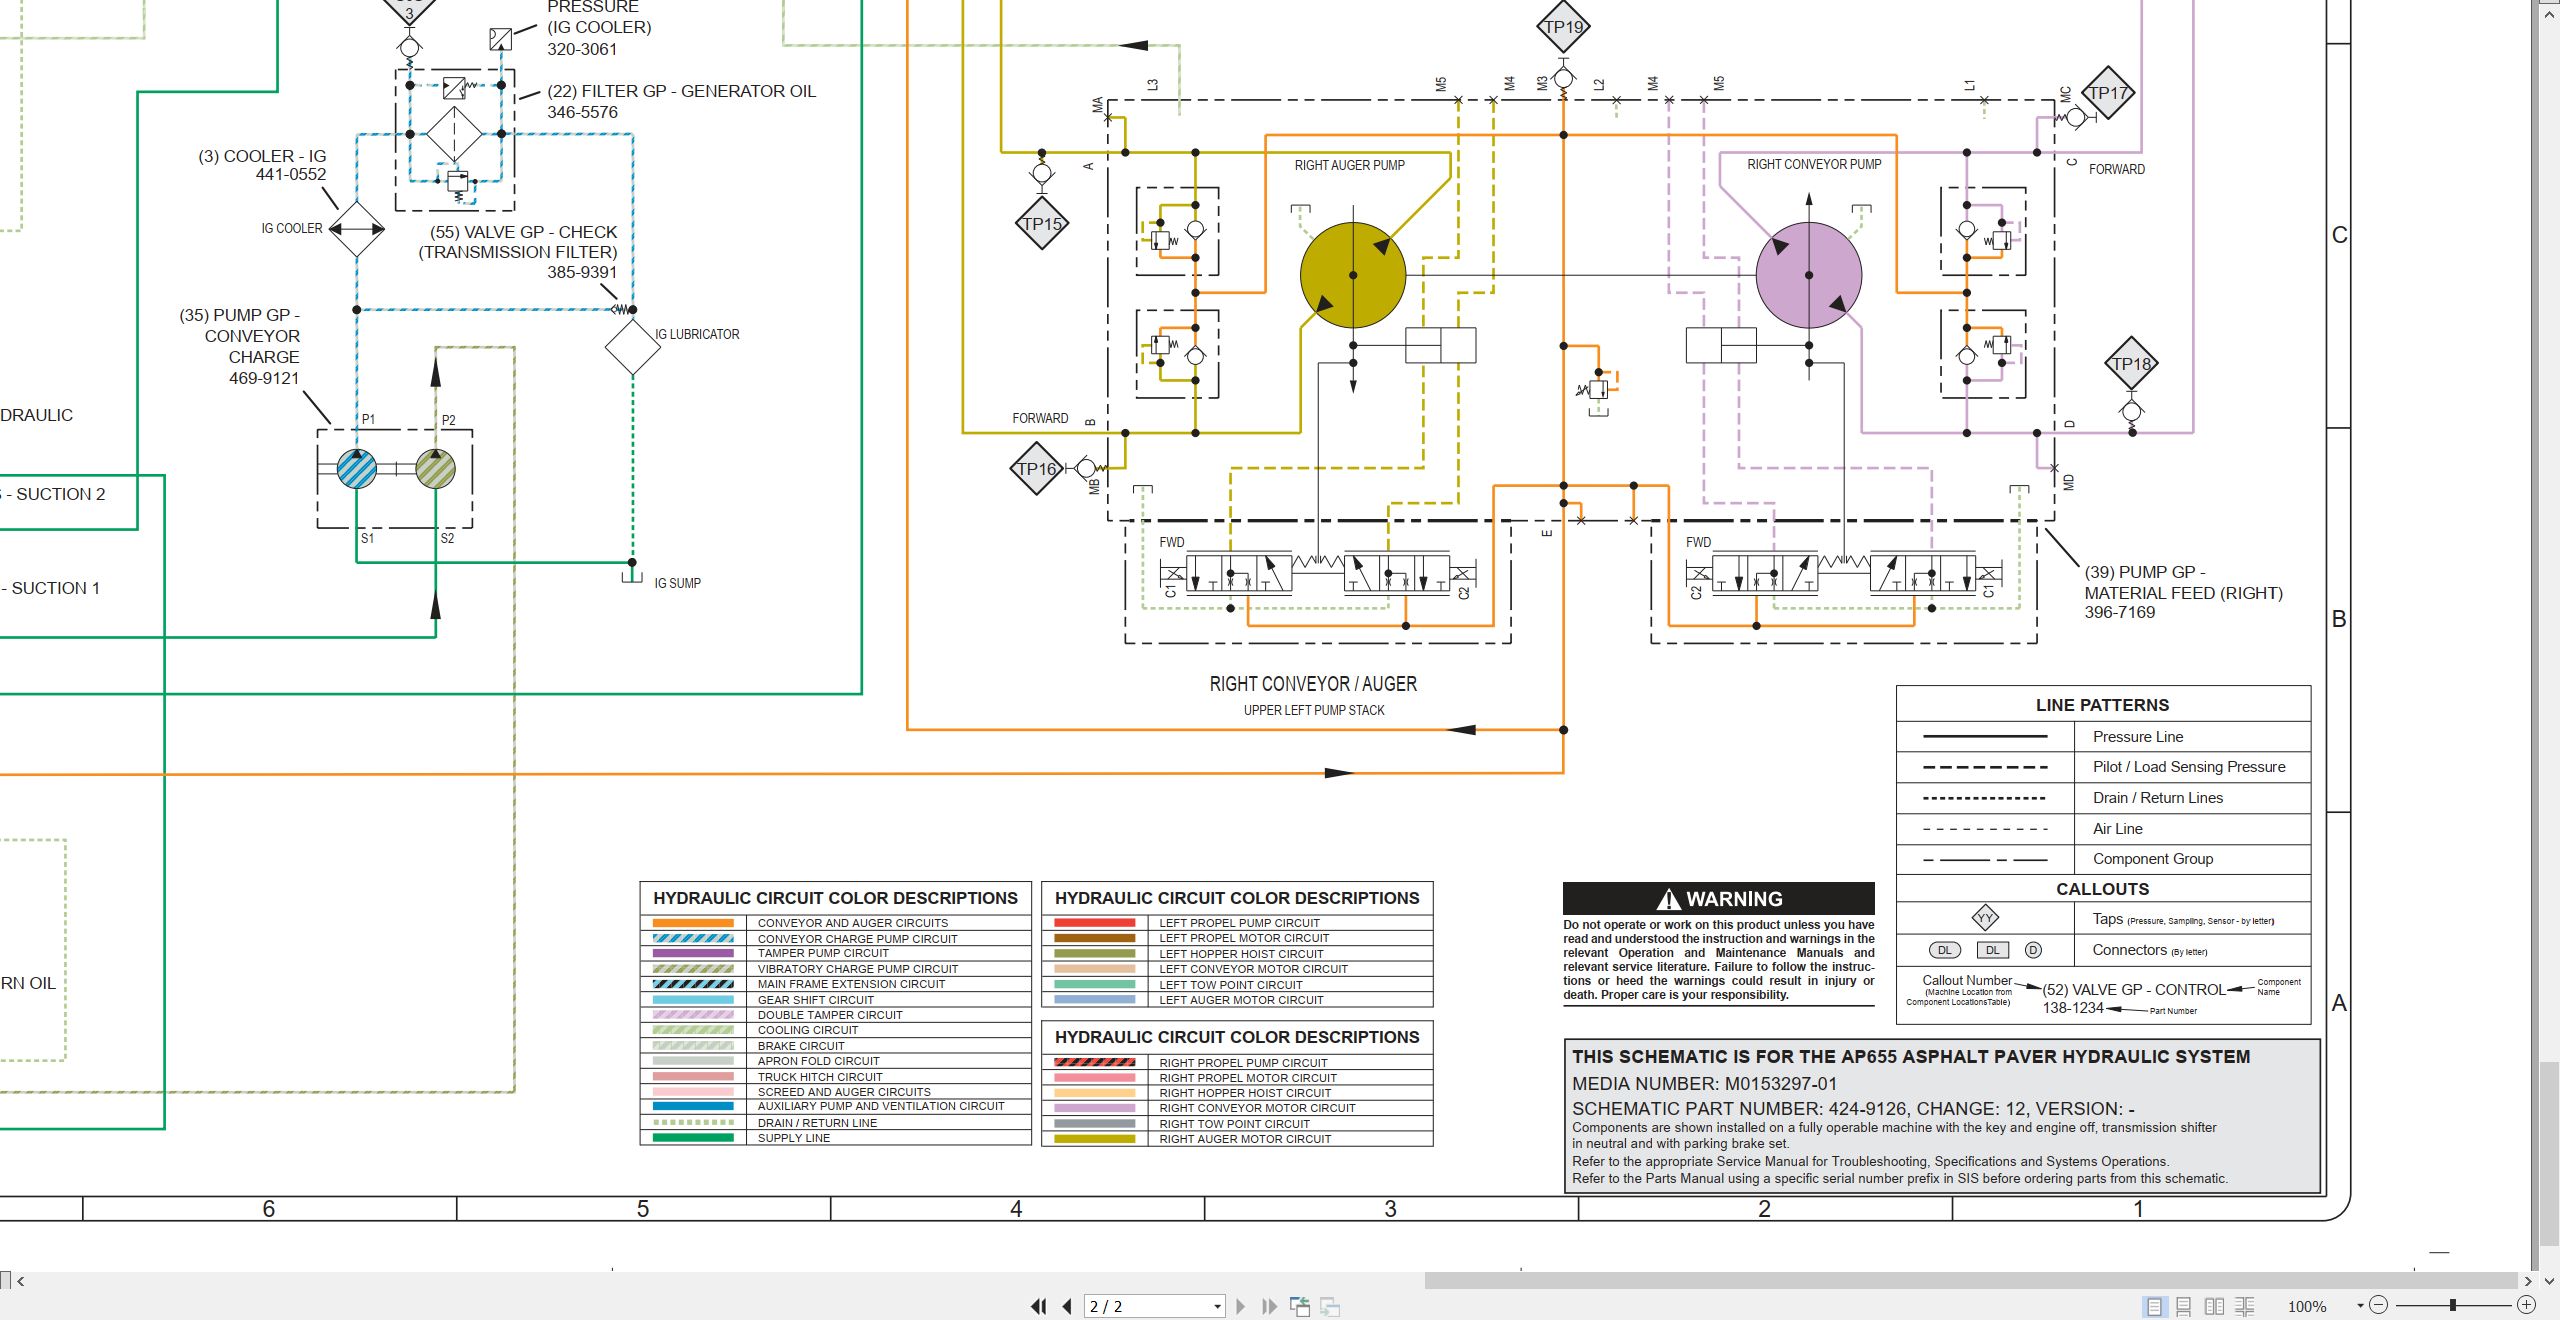Click the P2 green hatched pump symbol
This screenshot has width=2560, height=1320.
click(435, 468)
